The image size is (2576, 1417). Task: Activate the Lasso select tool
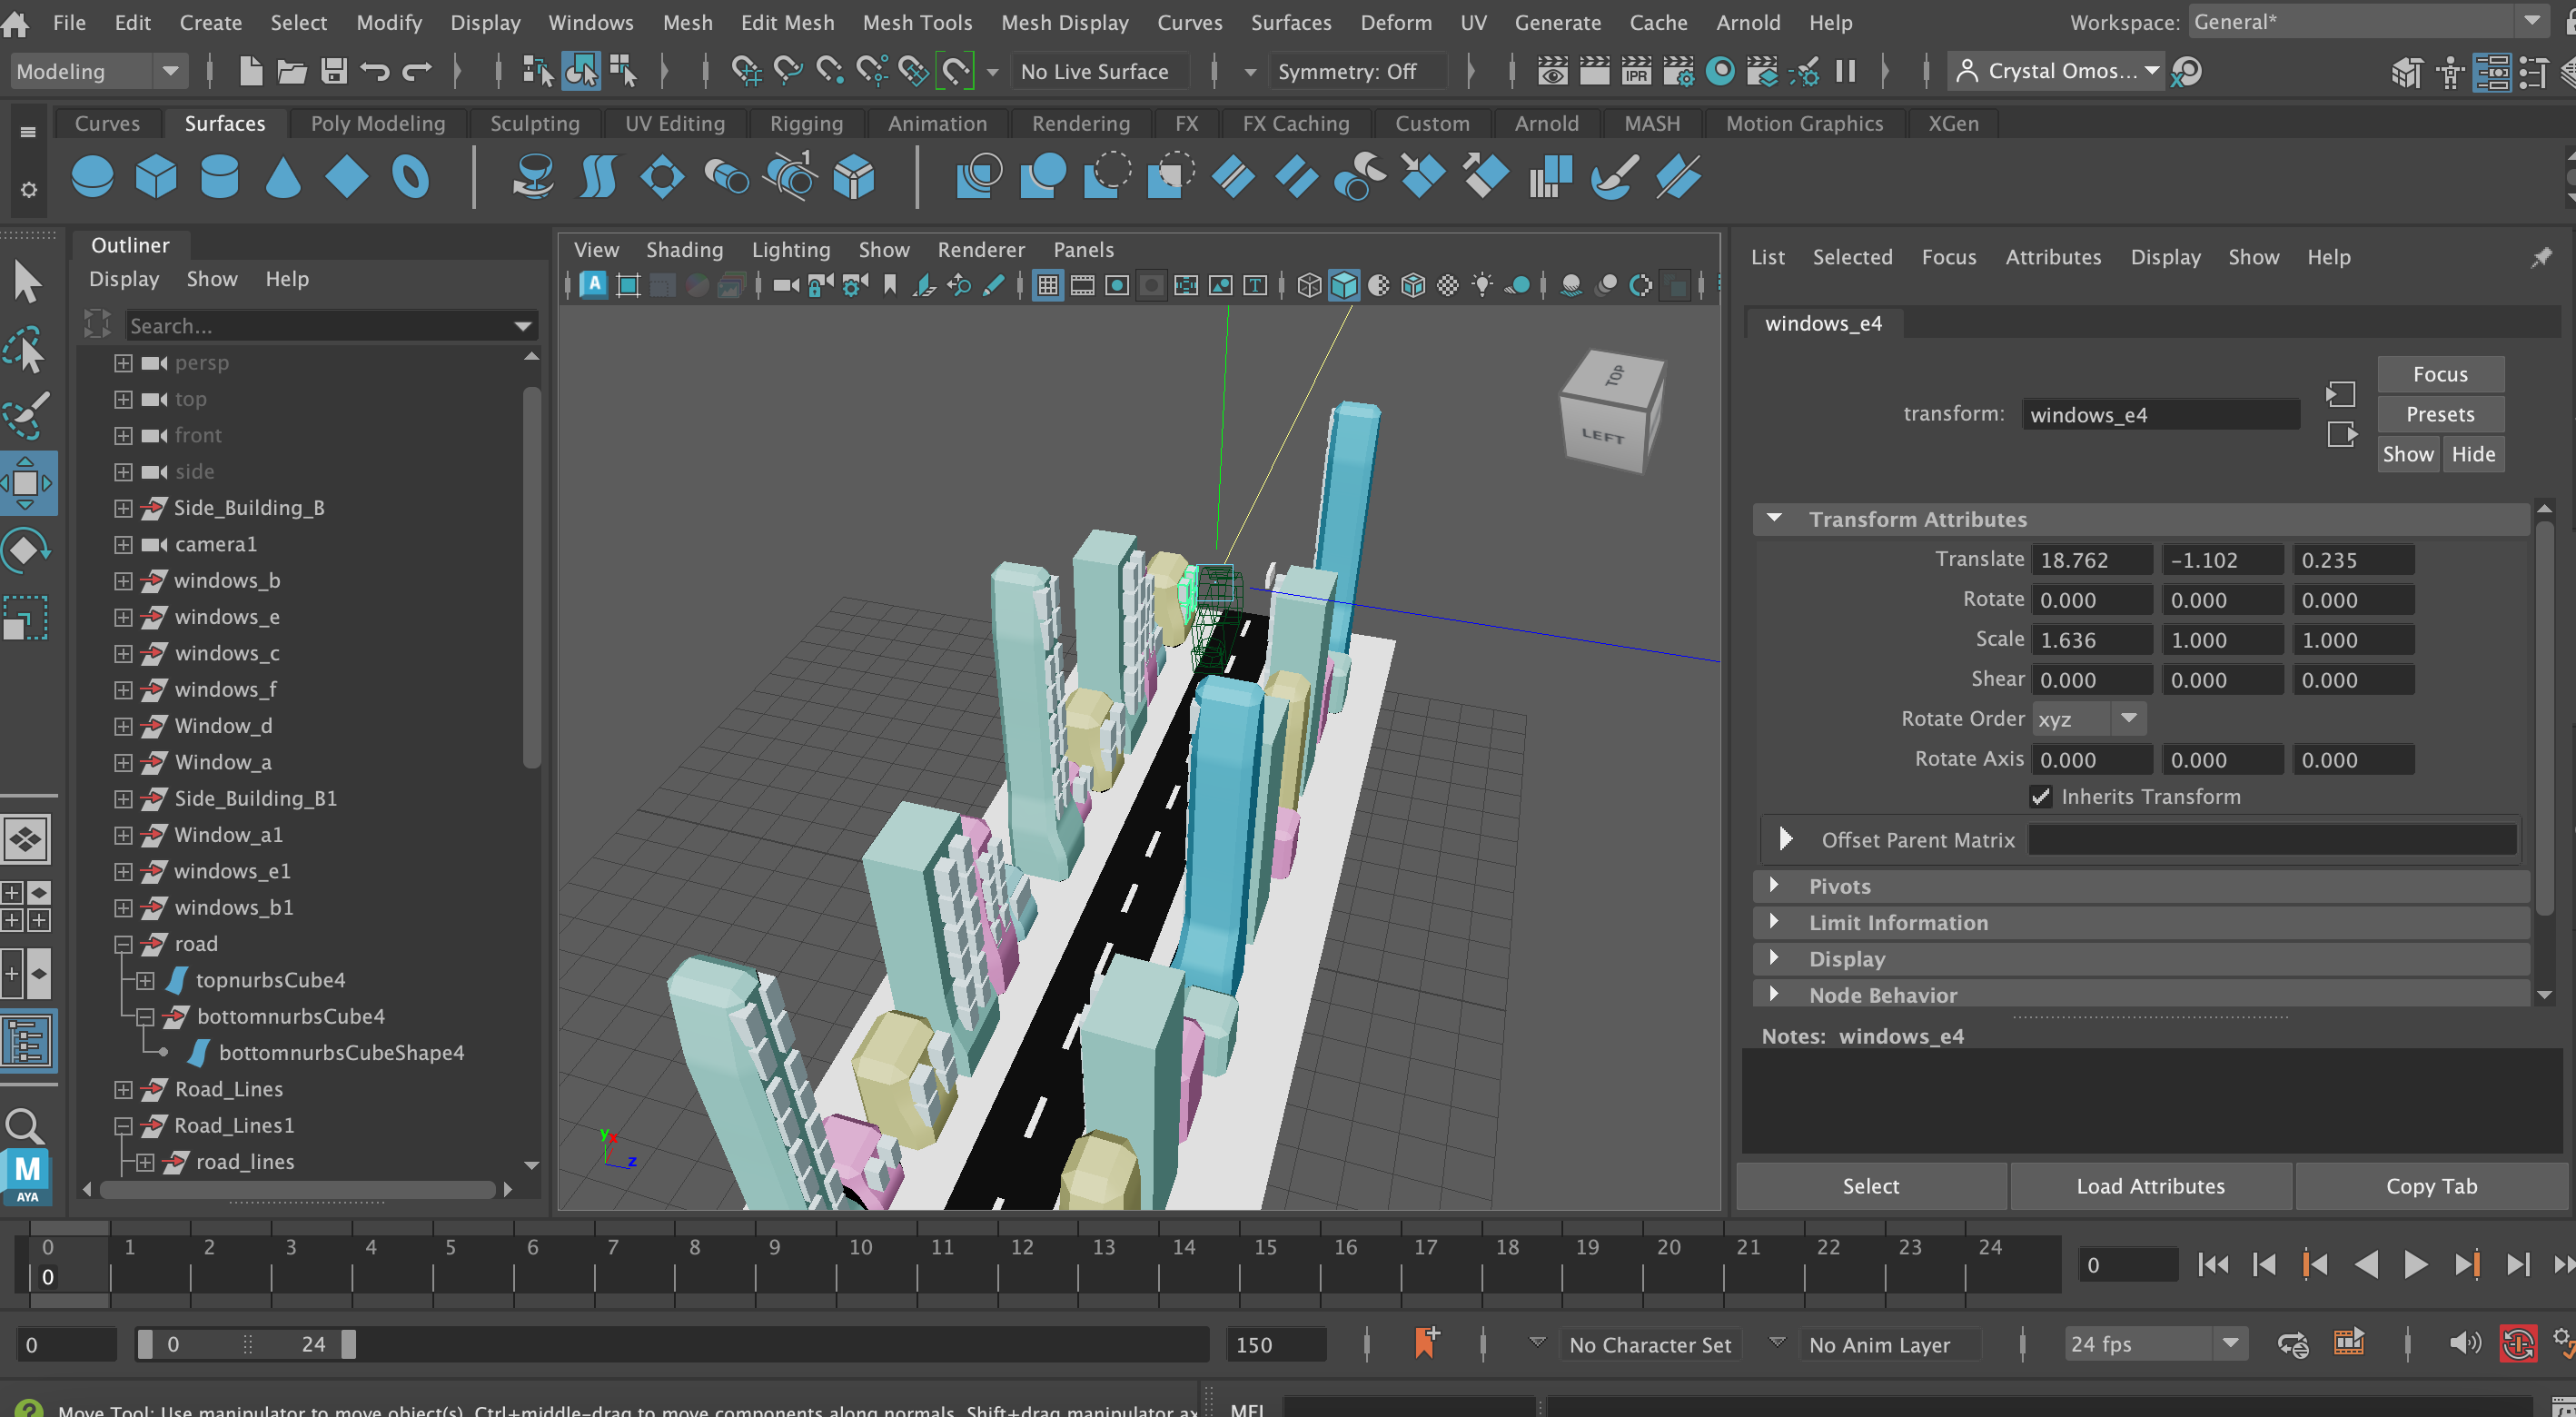(27, 349)
